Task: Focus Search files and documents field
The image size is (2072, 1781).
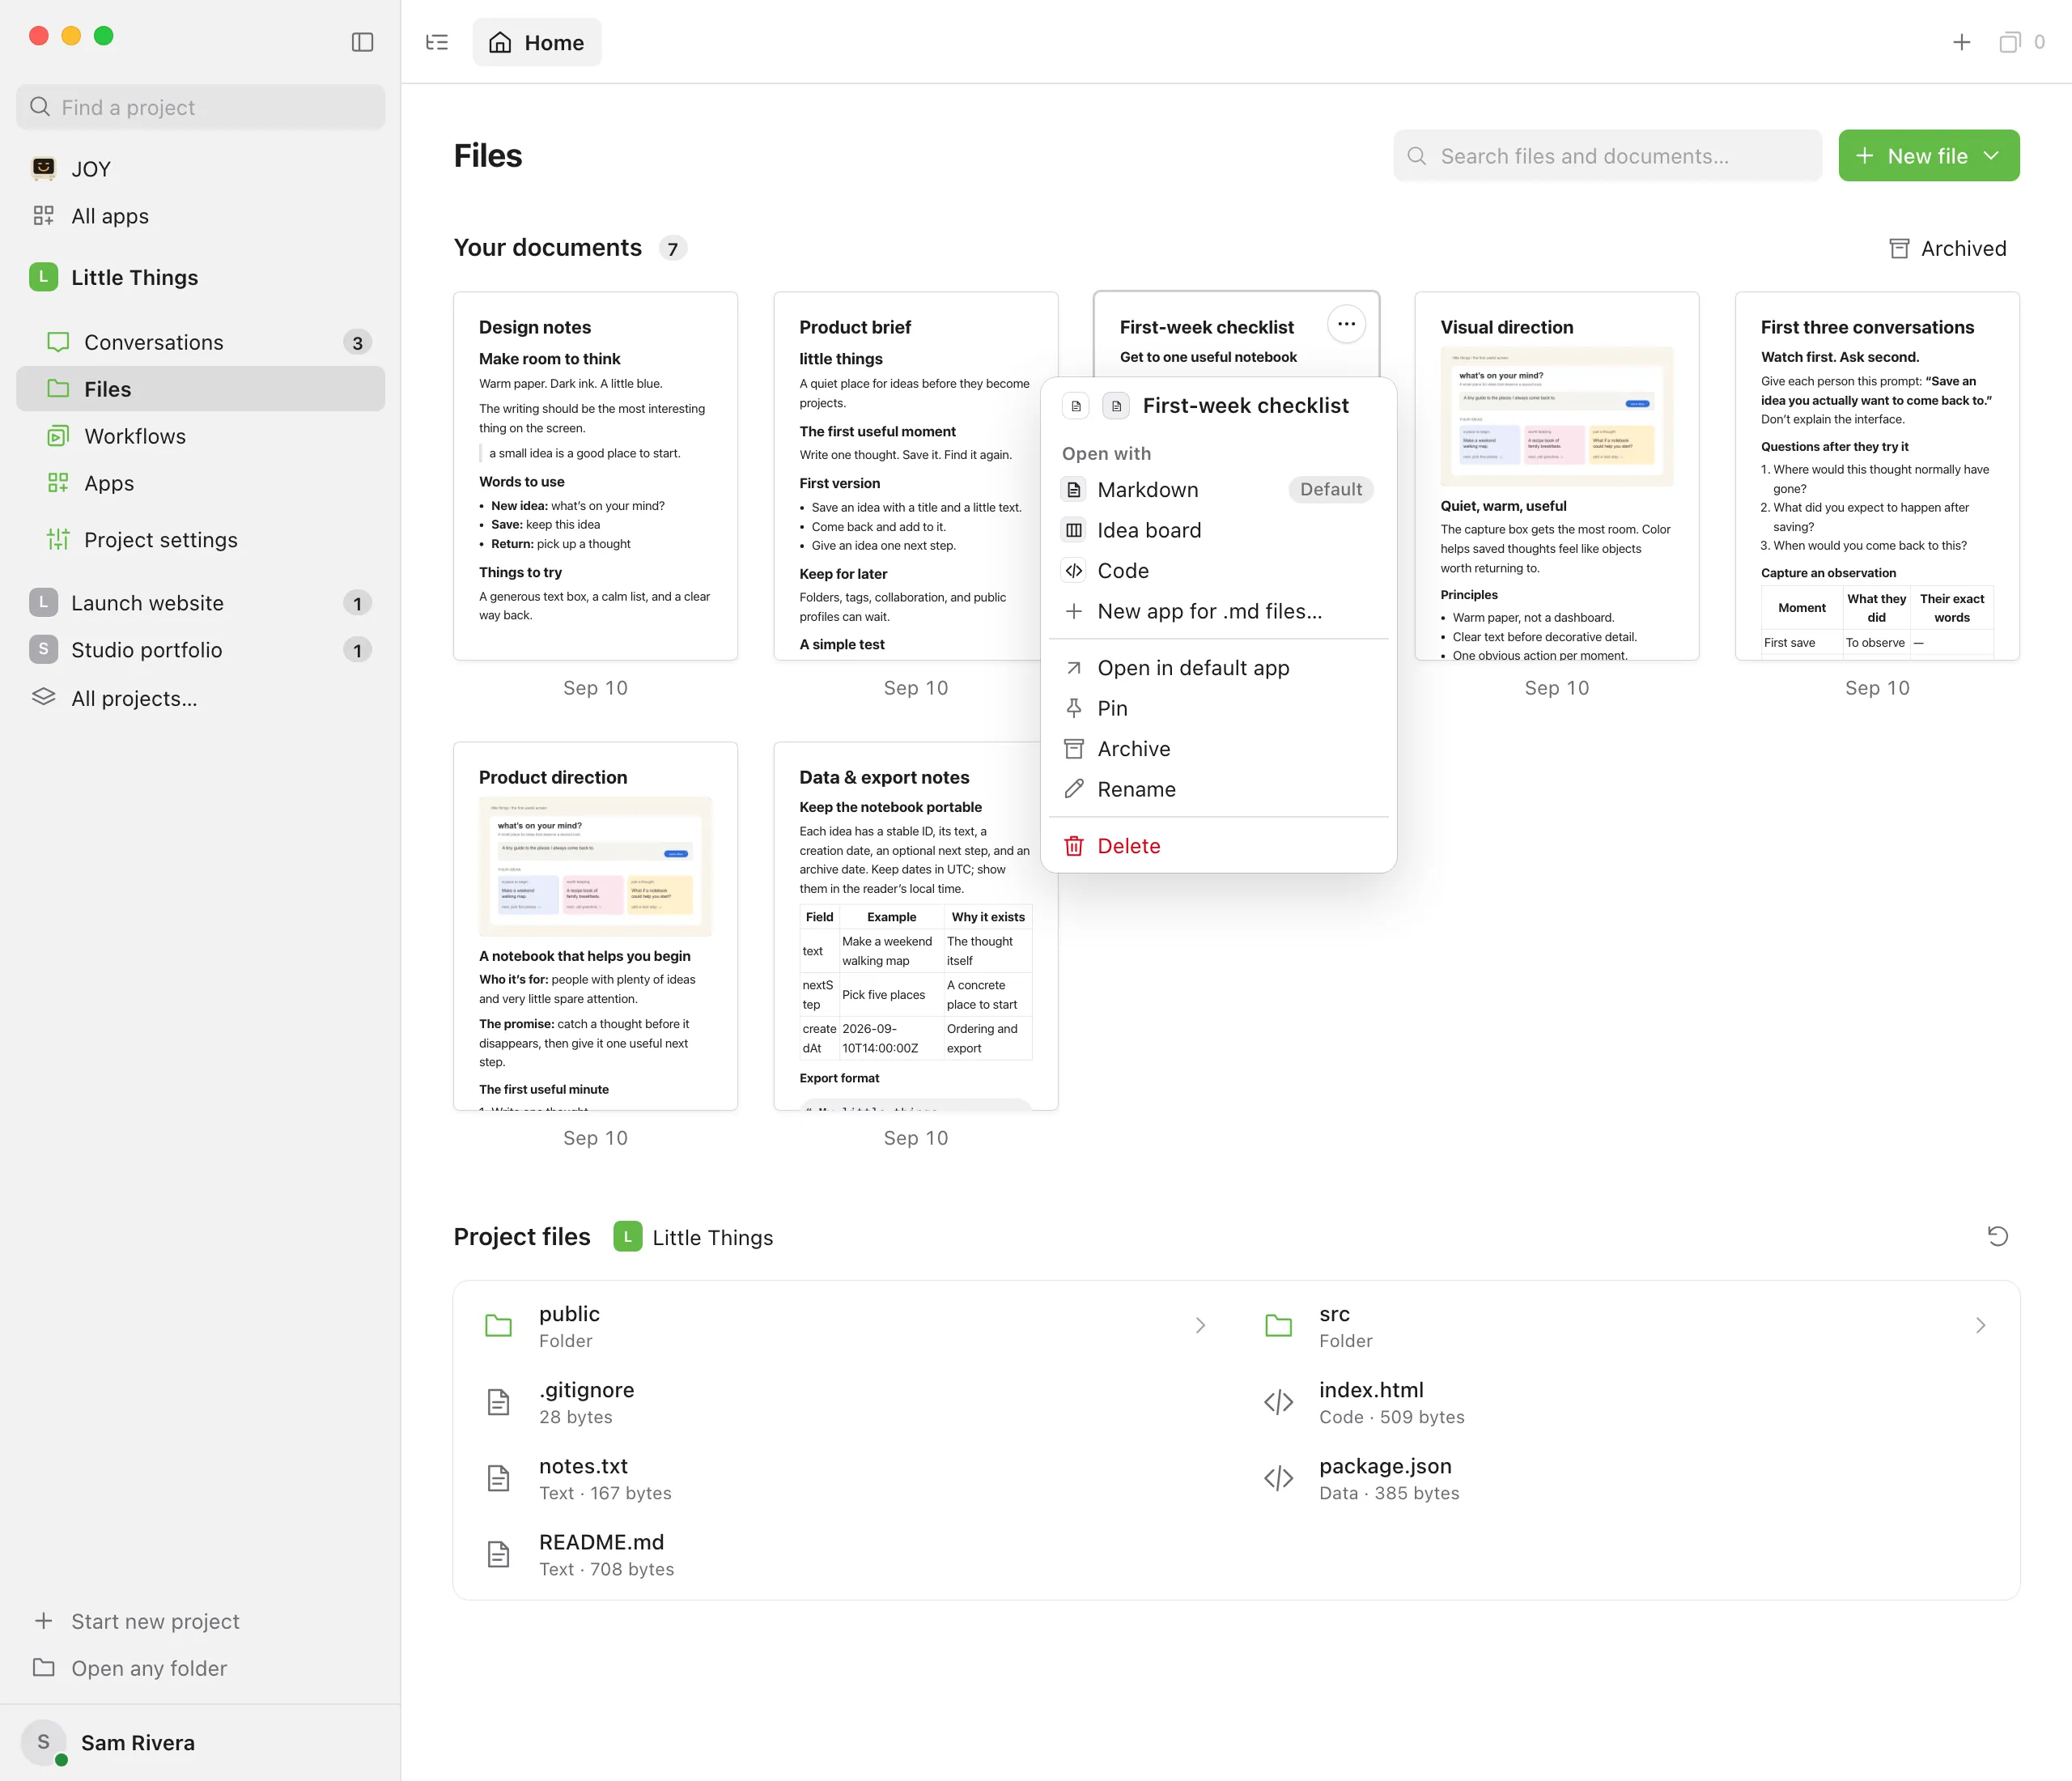Action: click(x=1607, y=156)
